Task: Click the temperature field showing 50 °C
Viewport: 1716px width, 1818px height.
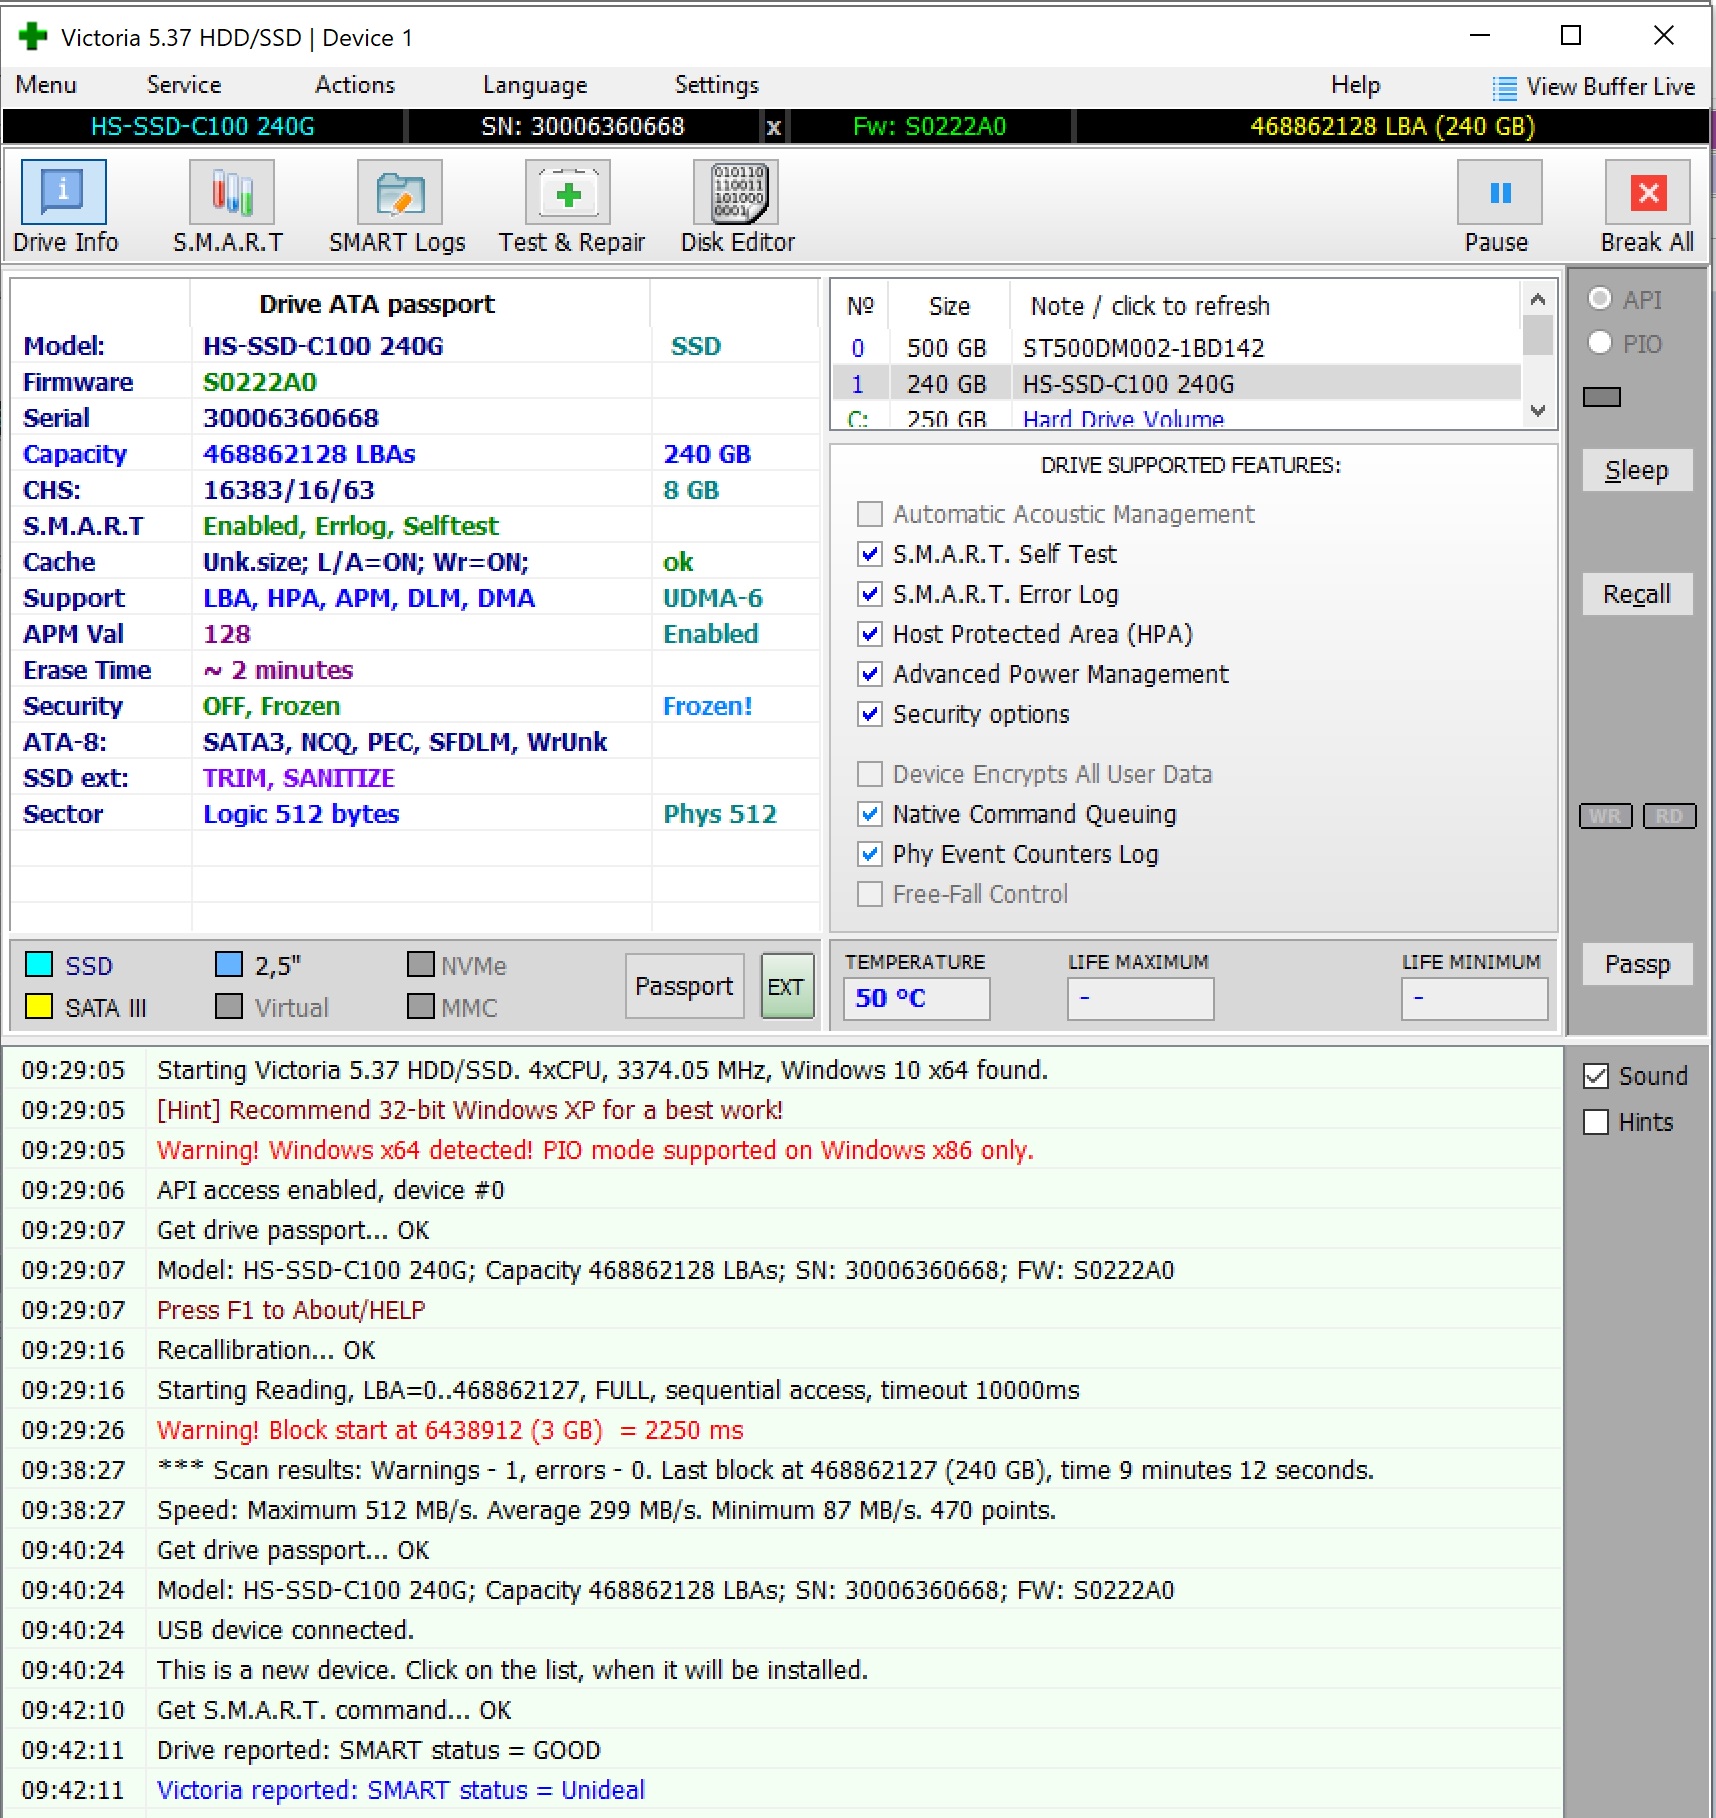Action: [x=917, y=998]
